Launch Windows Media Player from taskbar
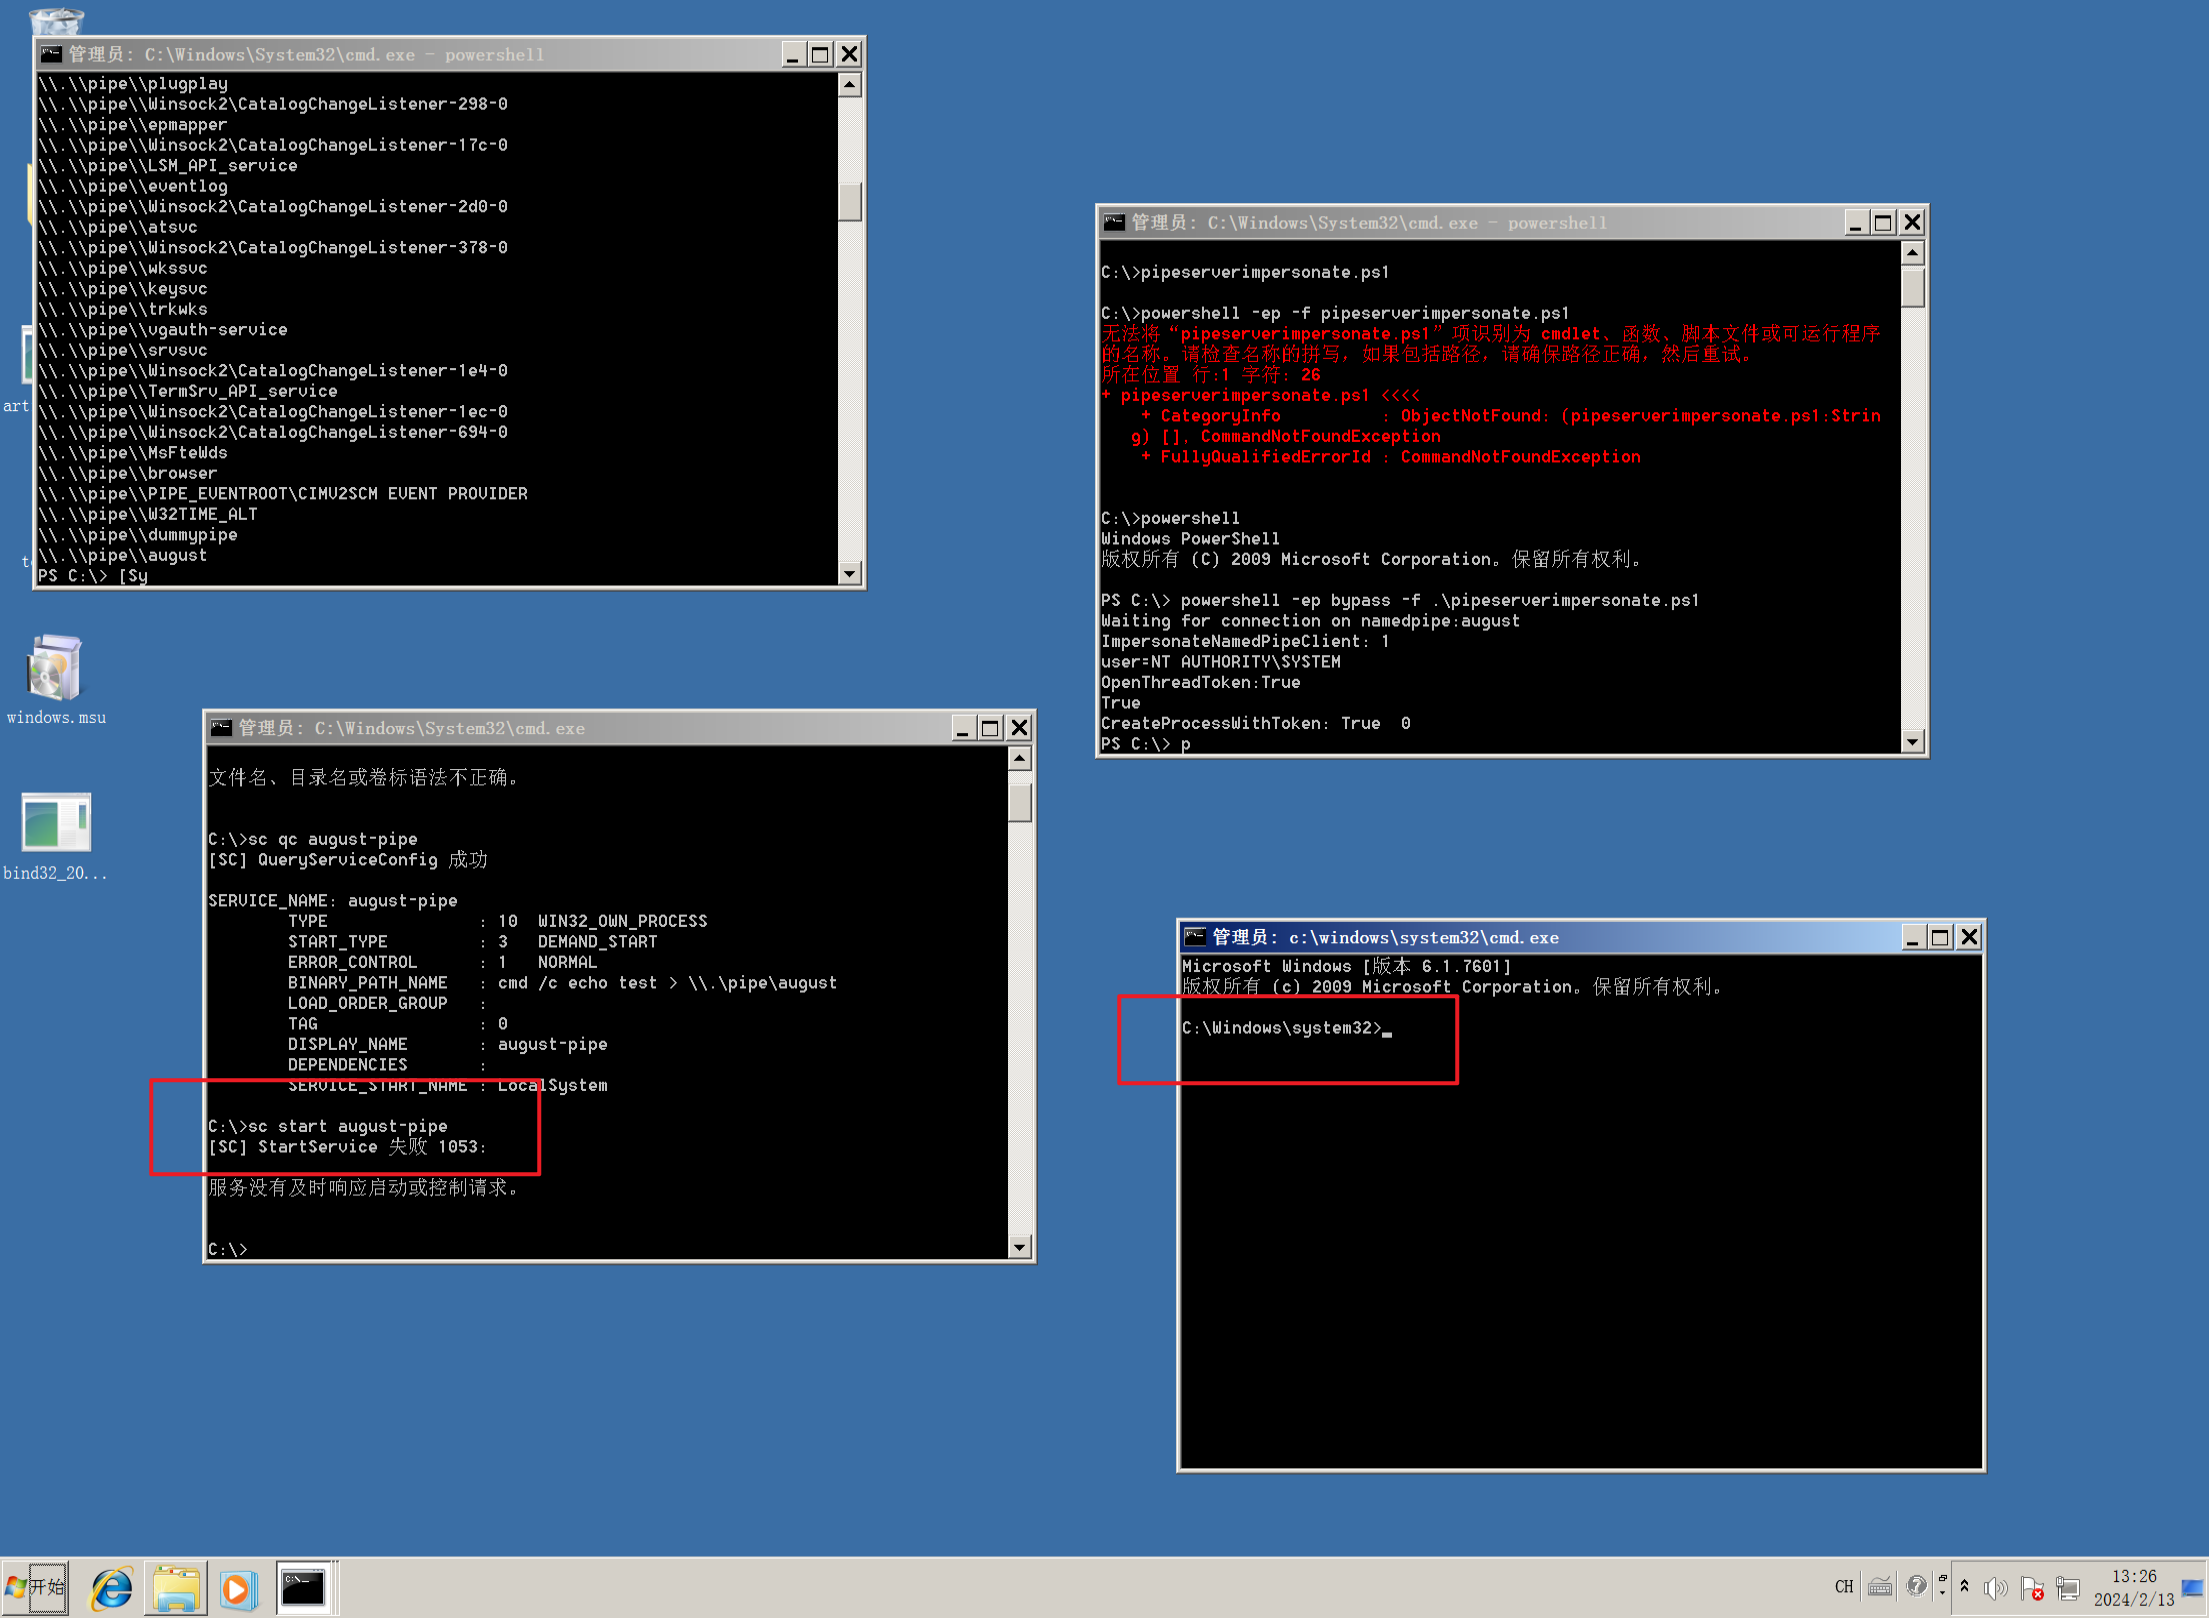 238,1588
